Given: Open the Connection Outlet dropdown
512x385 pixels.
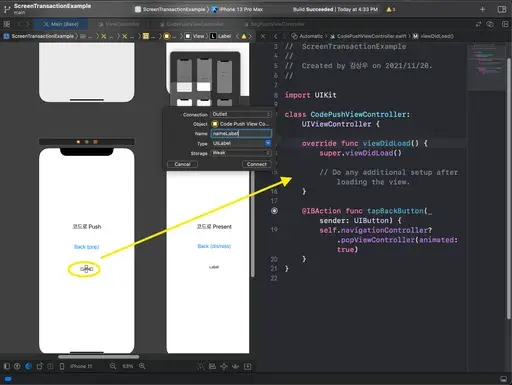Looking at the screenshot, I should tap(241, 114).
